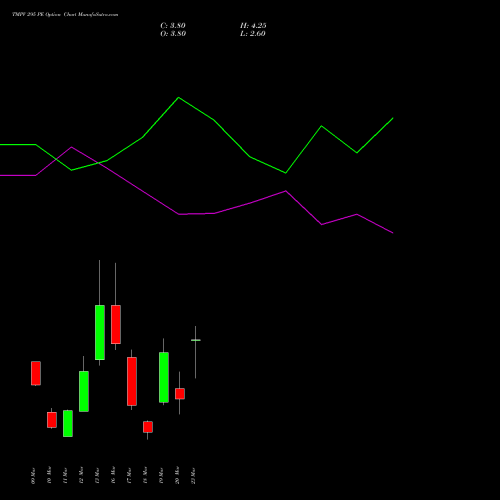Click the peak of the green indicator line
500x500 pixels.
(x=179, y=98)
